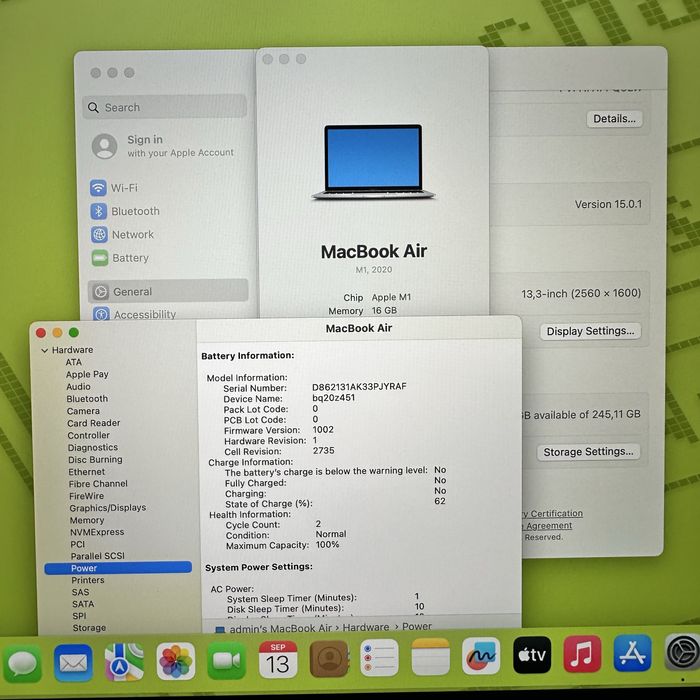Select FireWire in Hardware list
The height and width of the screenshot is (700, 700).
pos(87,496)
